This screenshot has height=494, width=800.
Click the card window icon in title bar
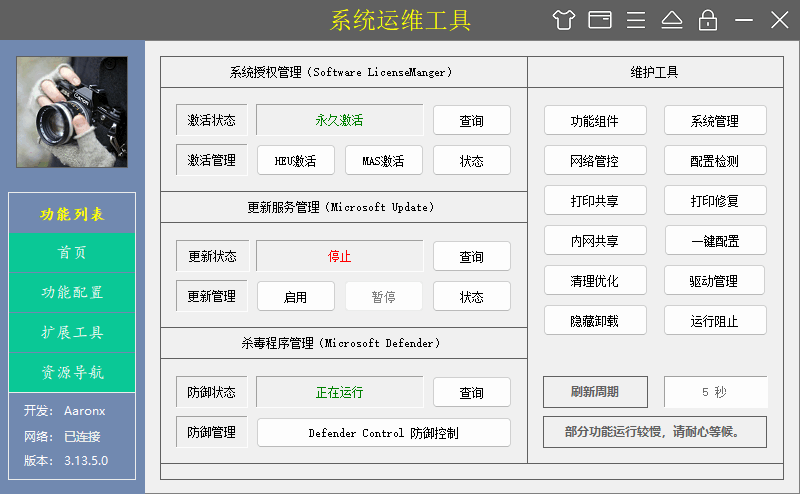coord(600,20)
